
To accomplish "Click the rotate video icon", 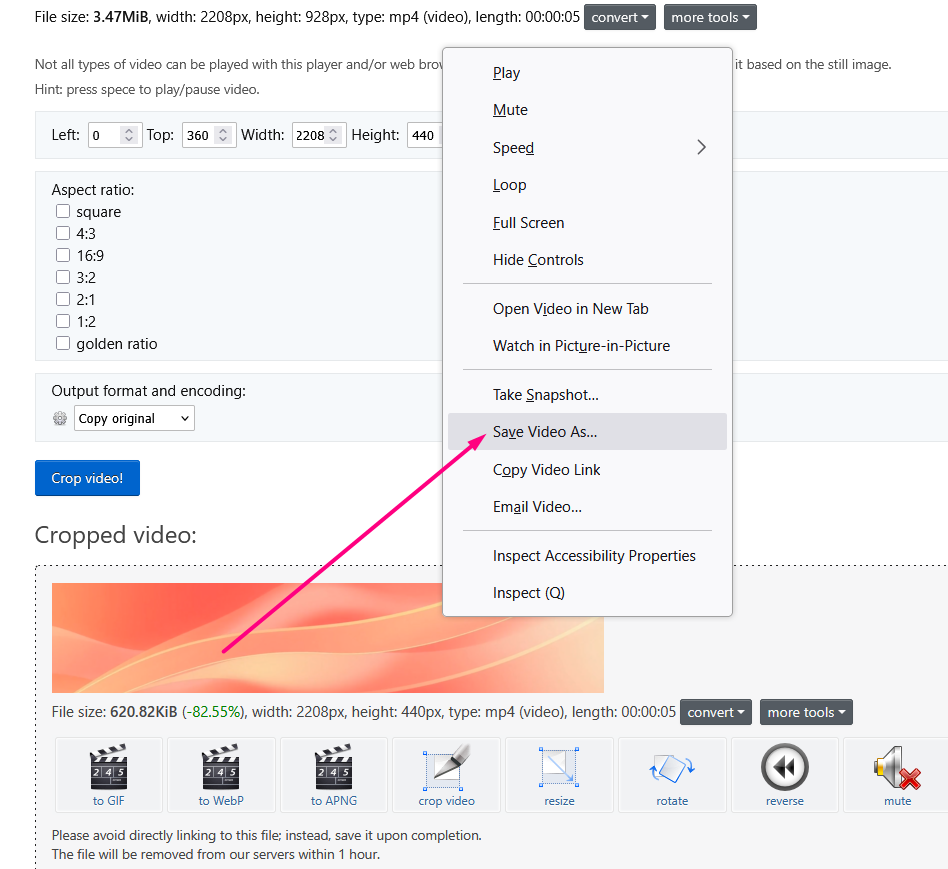I will [x=672, y=774].
